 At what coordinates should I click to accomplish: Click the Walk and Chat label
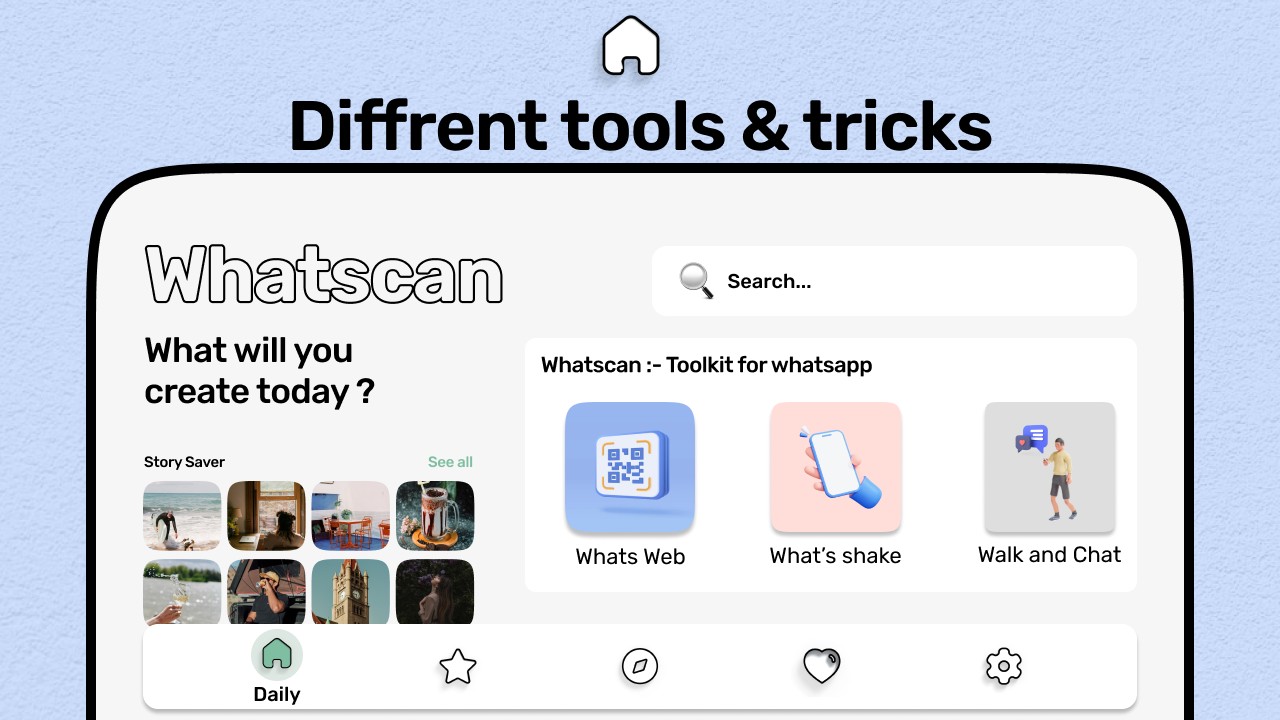1050,555
